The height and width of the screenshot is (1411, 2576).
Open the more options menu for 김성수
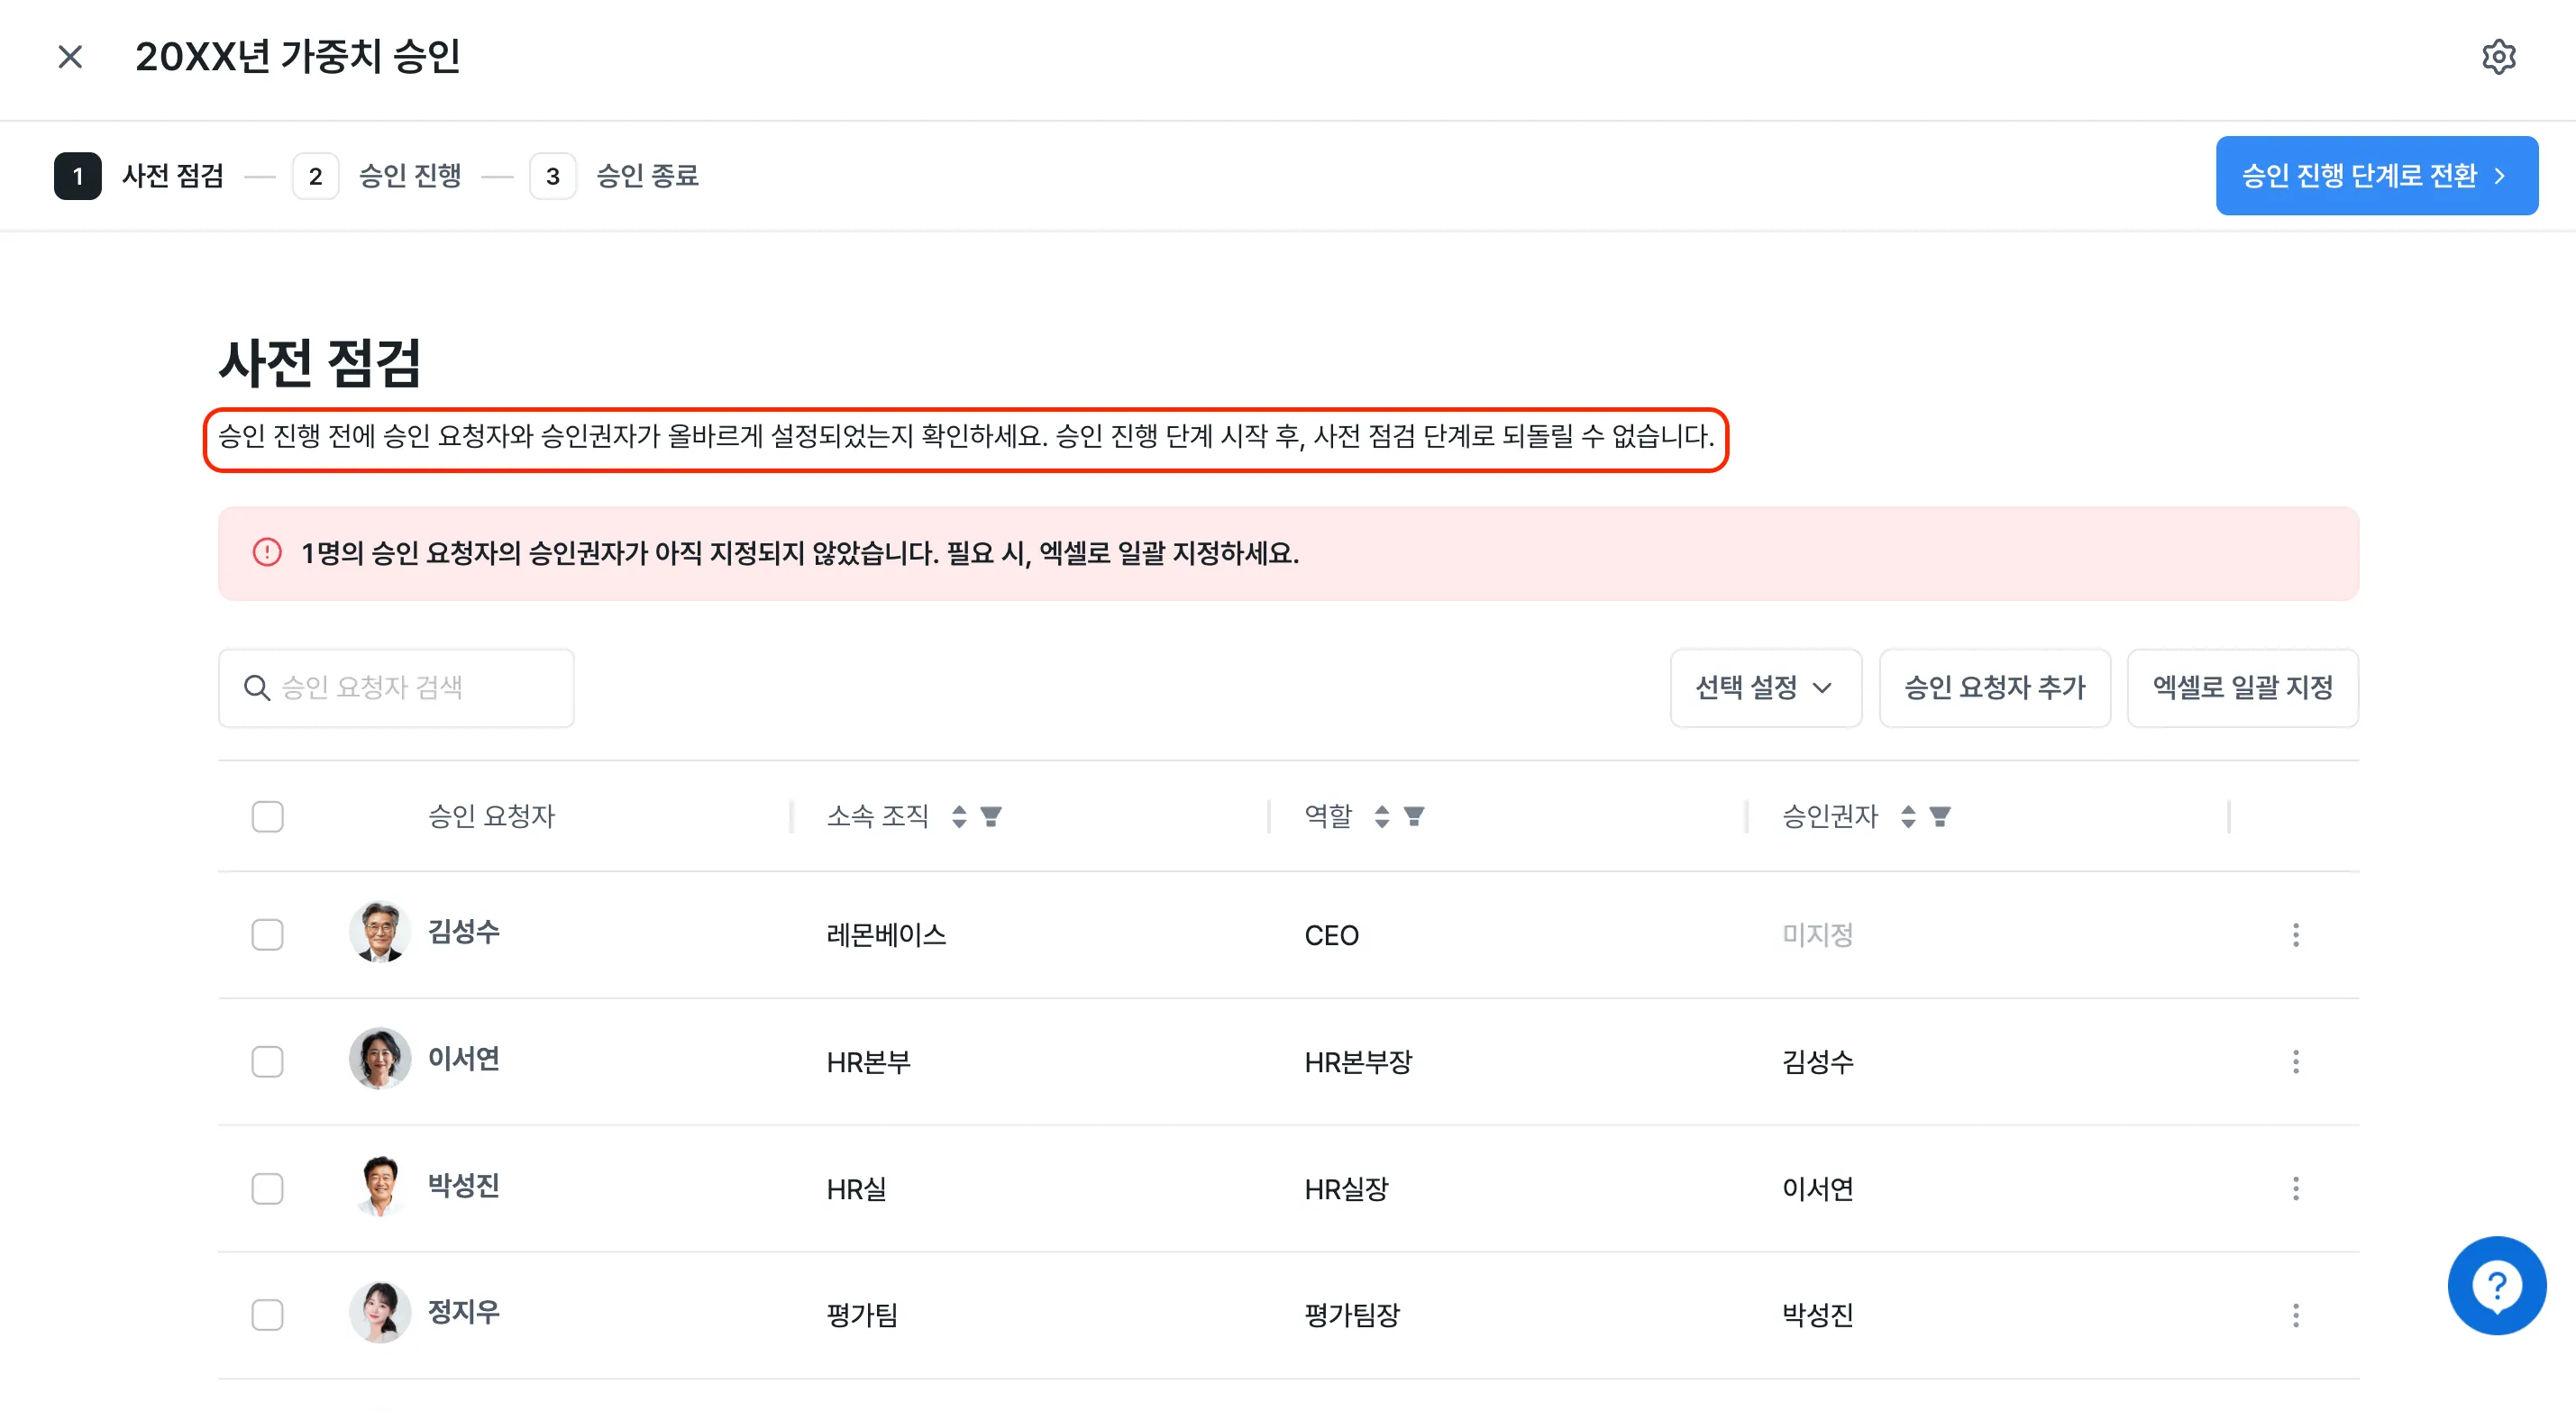point(2295,935)
